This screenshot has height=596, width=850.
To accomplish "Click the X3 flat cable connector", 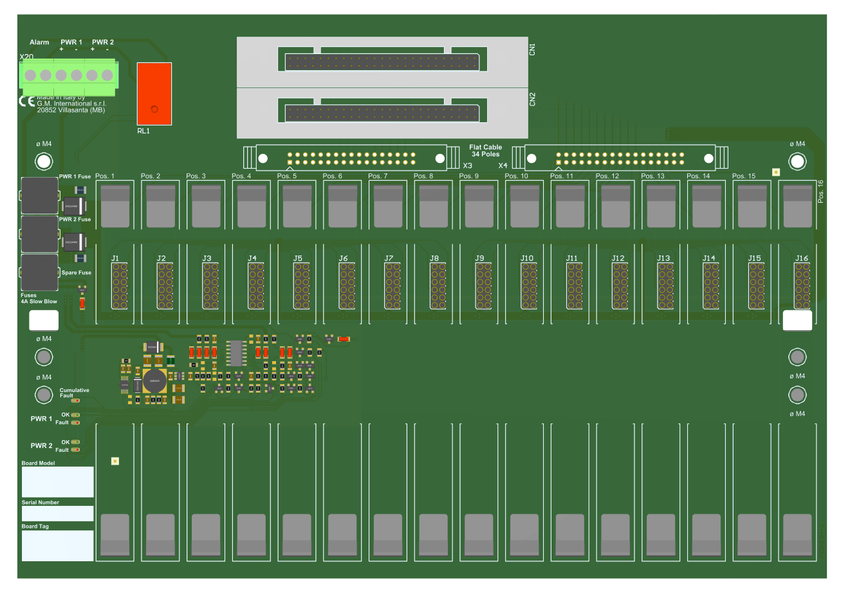I will (x=350, y=158).
